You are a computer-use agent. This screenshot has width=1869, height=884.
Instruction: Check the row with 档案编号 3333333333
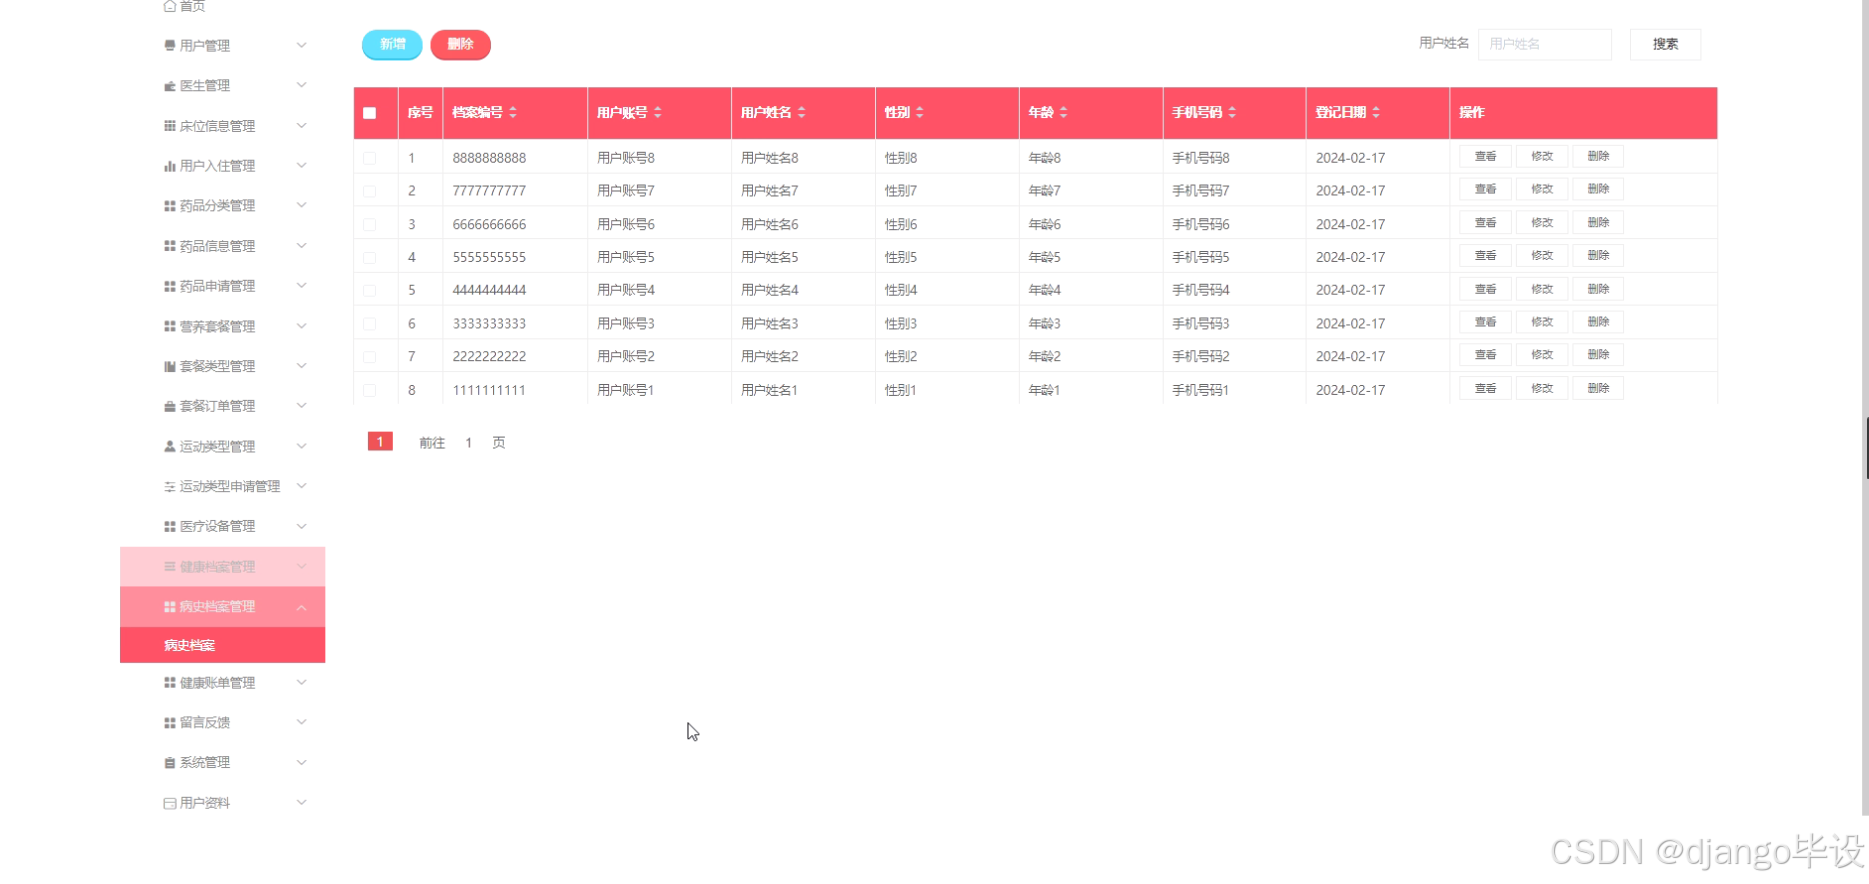pyautogui.click(x=370, y=323)
